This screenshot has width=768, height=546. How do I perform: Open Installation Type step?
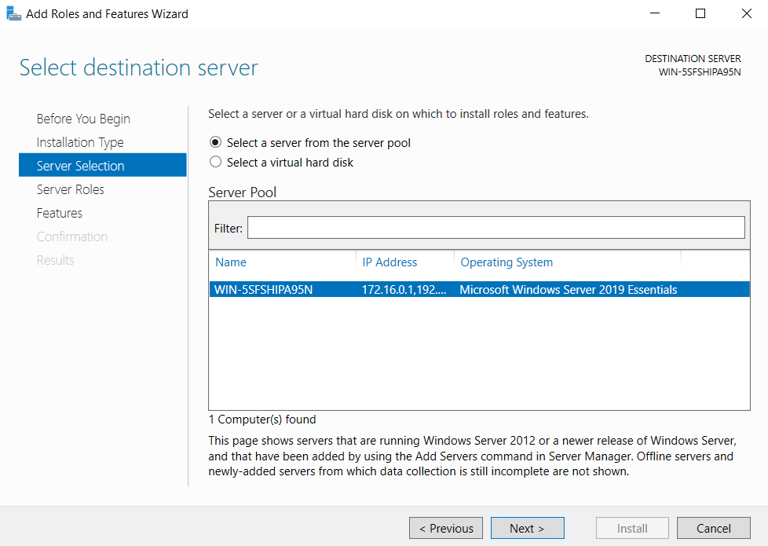pos(80,142)
